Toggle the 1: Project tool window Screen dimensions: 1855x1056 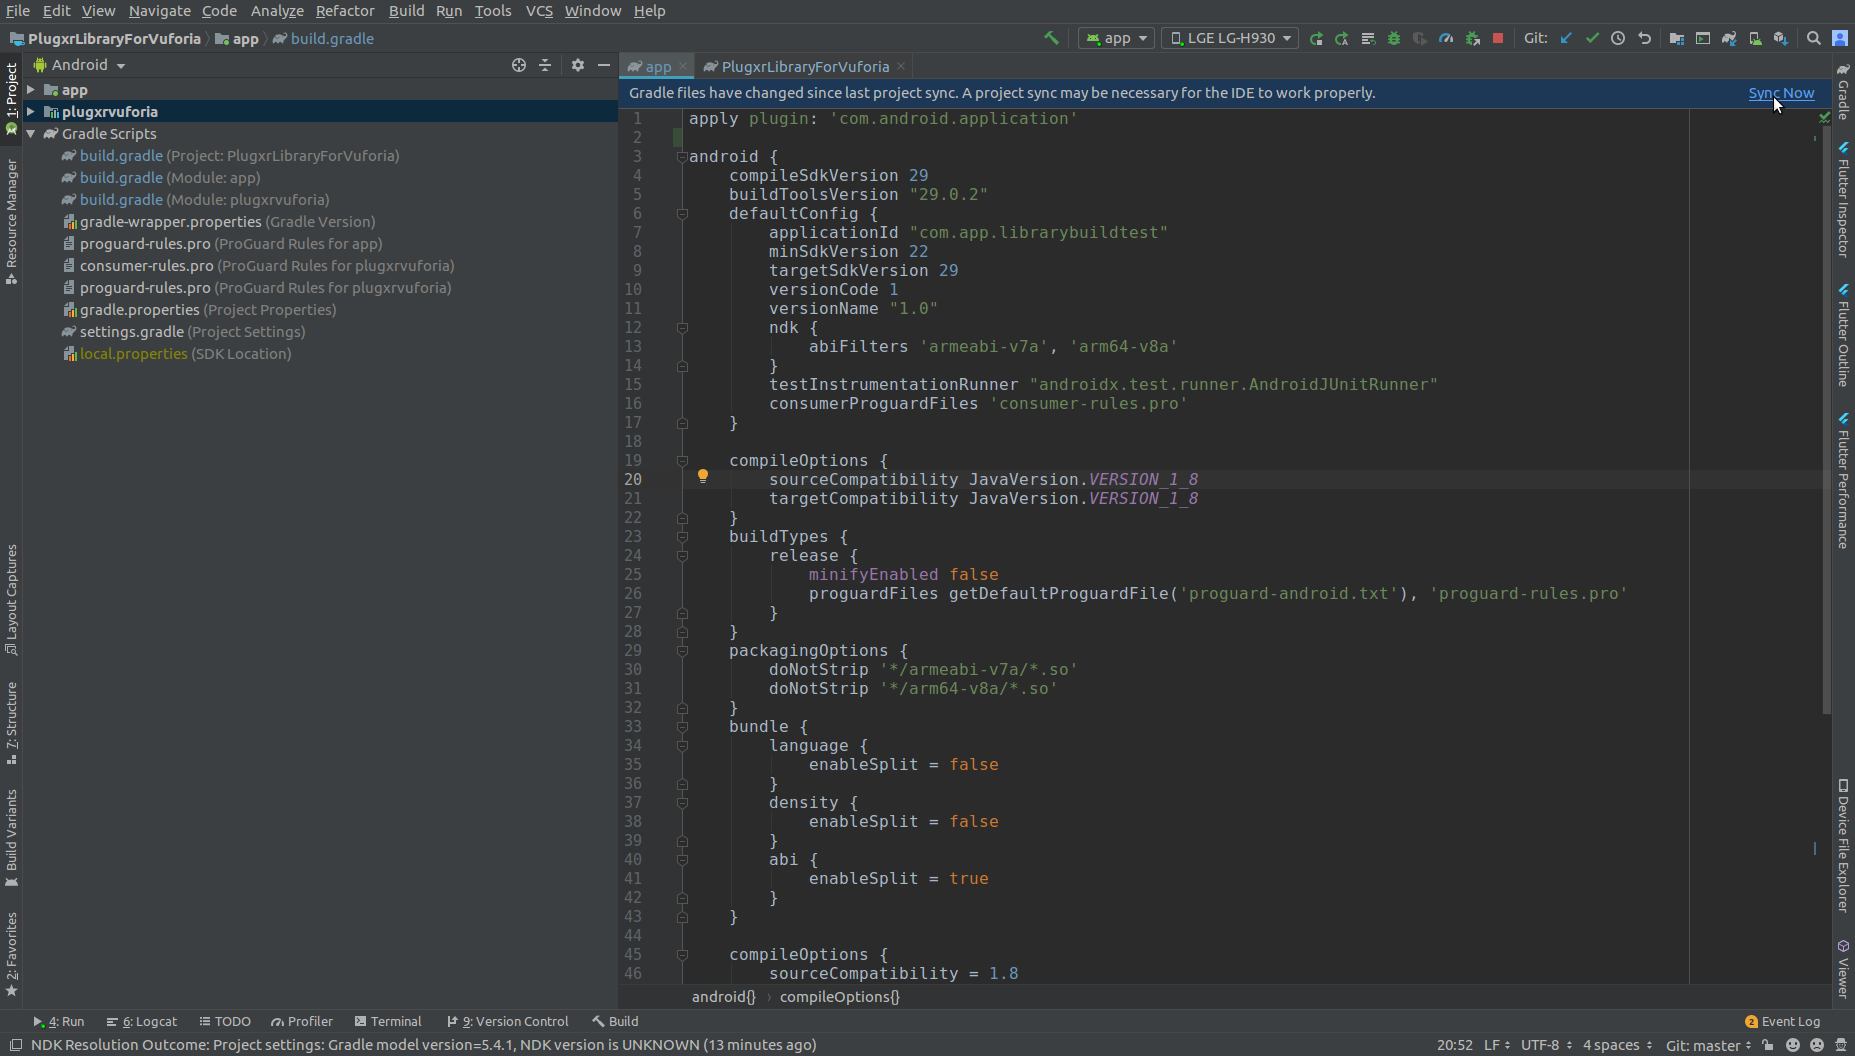pos(11,100)
